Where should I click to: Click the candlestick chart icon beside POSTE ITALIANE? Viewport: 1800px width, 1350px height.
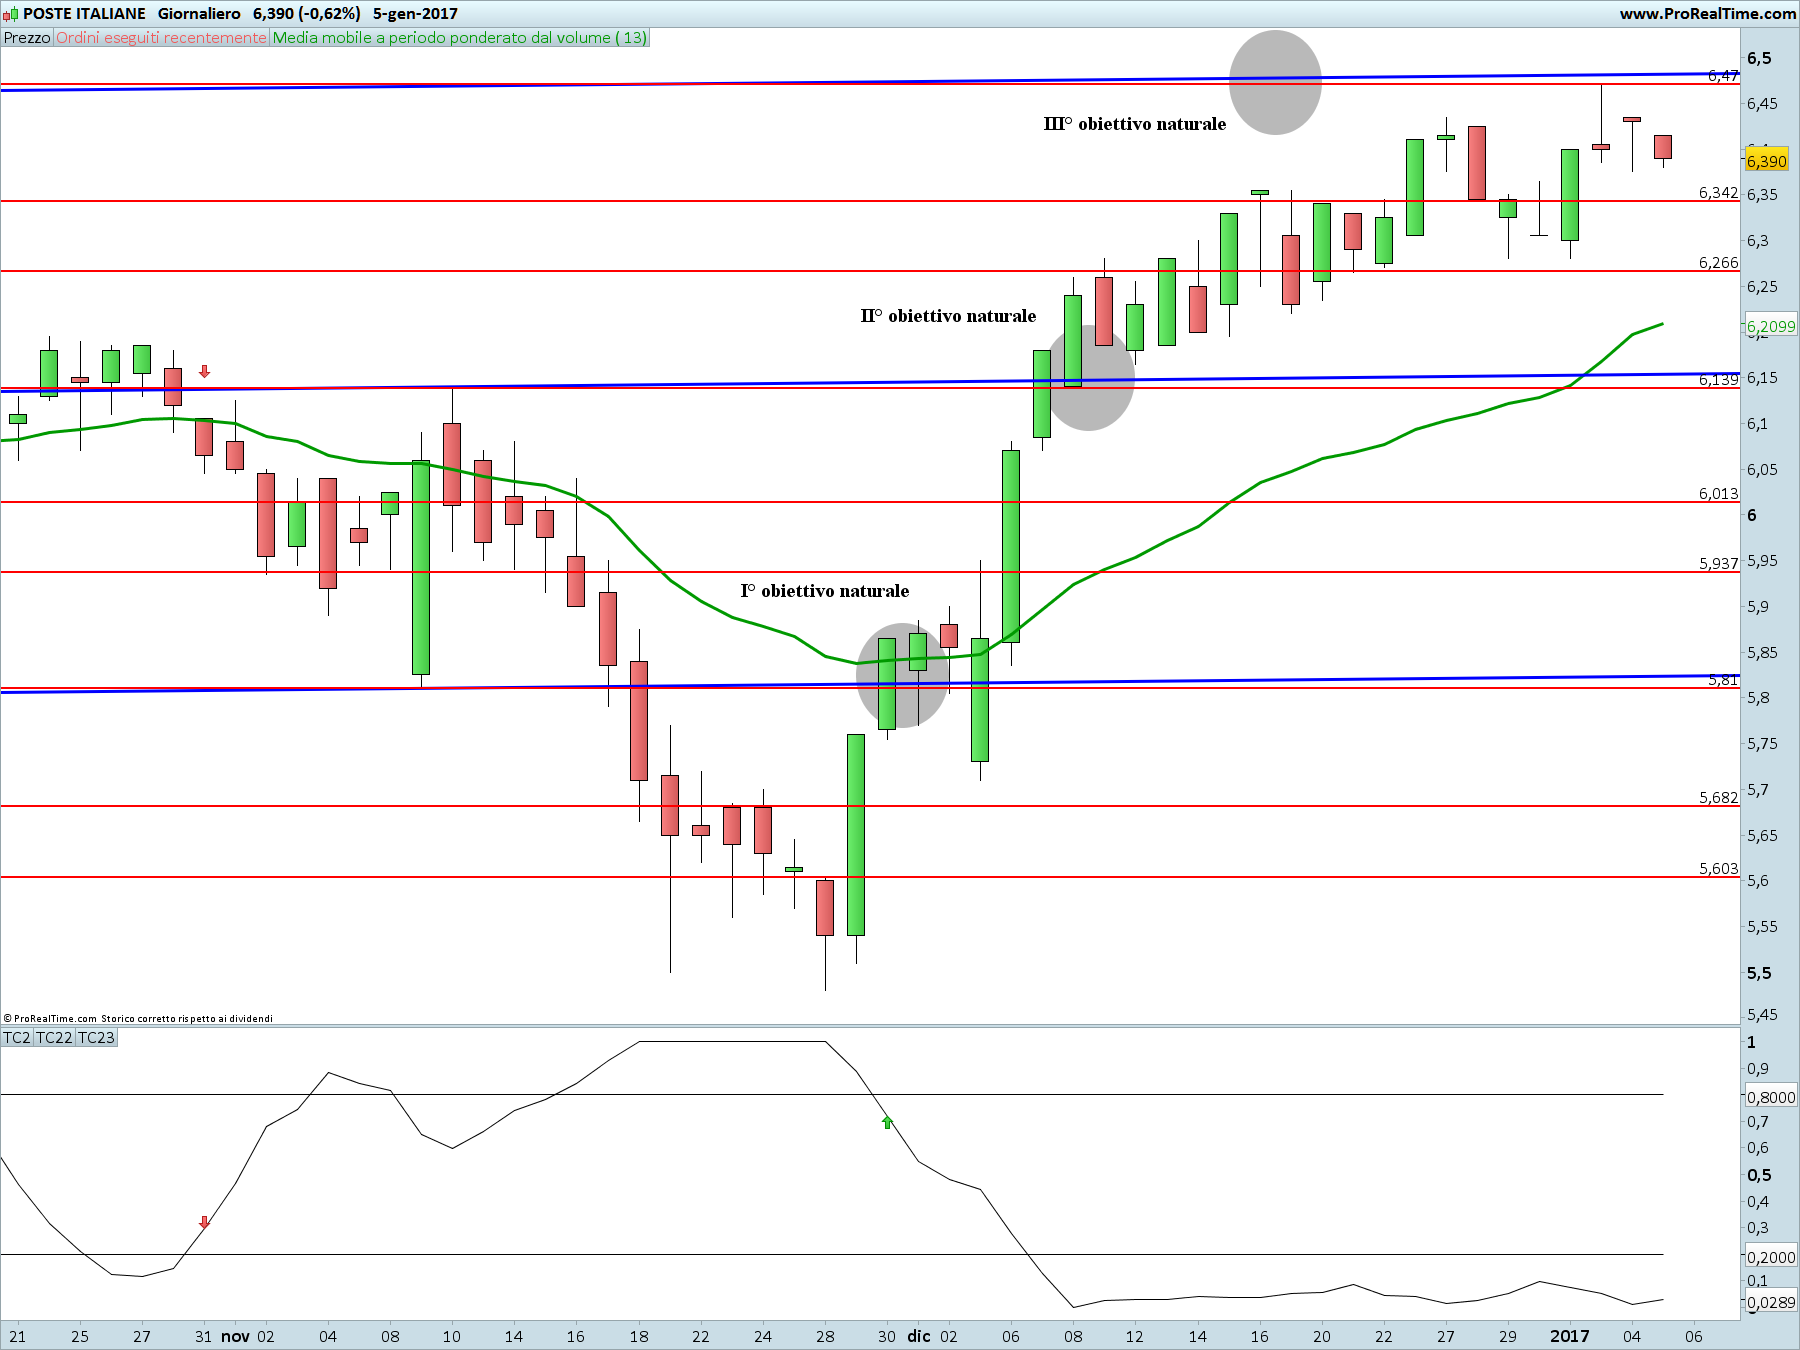(x=10, y=14)
